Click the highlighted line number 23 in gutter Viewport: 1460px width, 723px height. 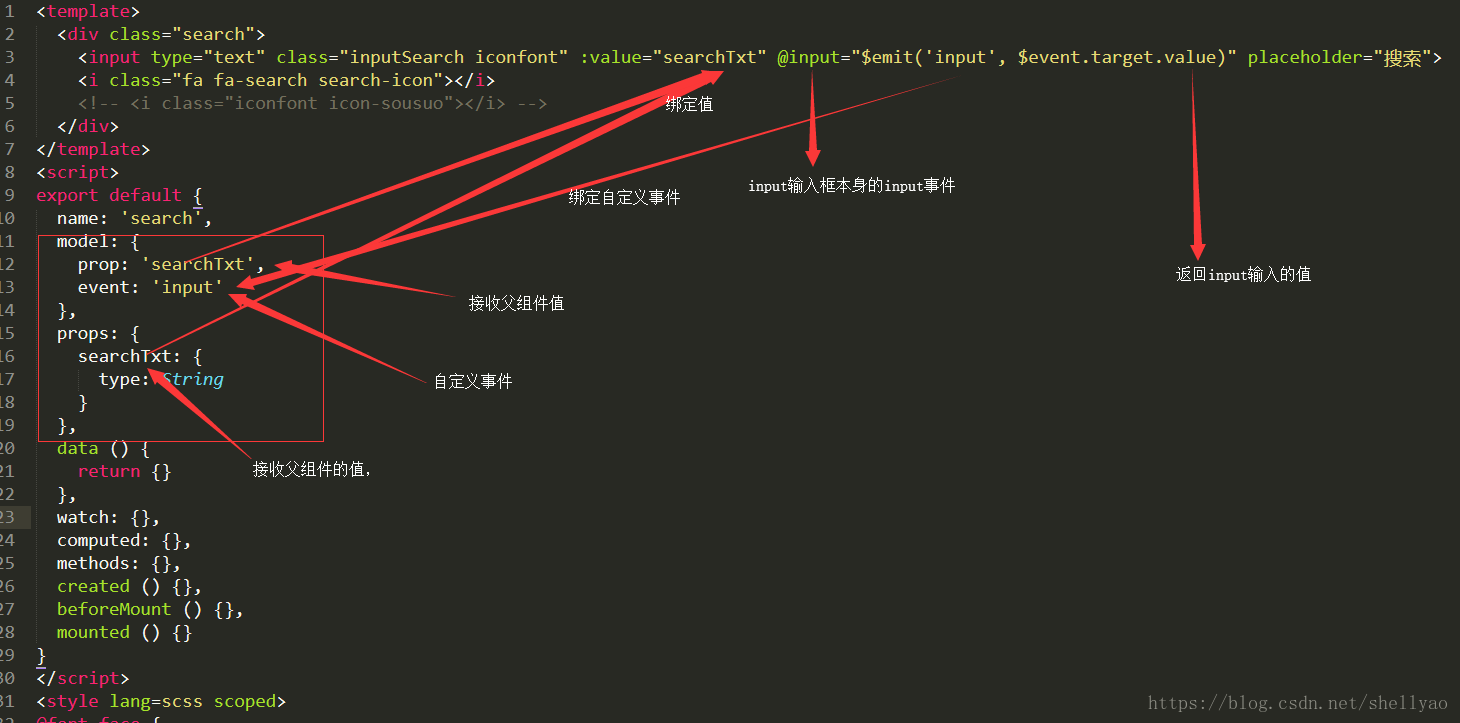point(8,517)
